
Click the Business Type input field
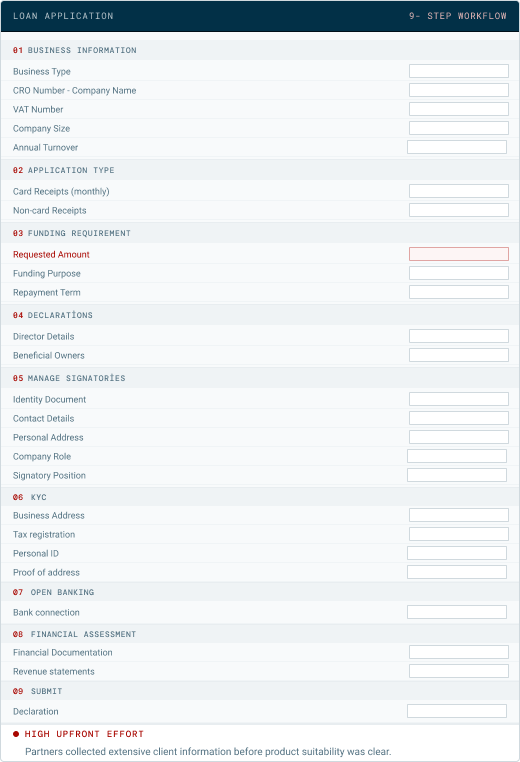[459, 71]
